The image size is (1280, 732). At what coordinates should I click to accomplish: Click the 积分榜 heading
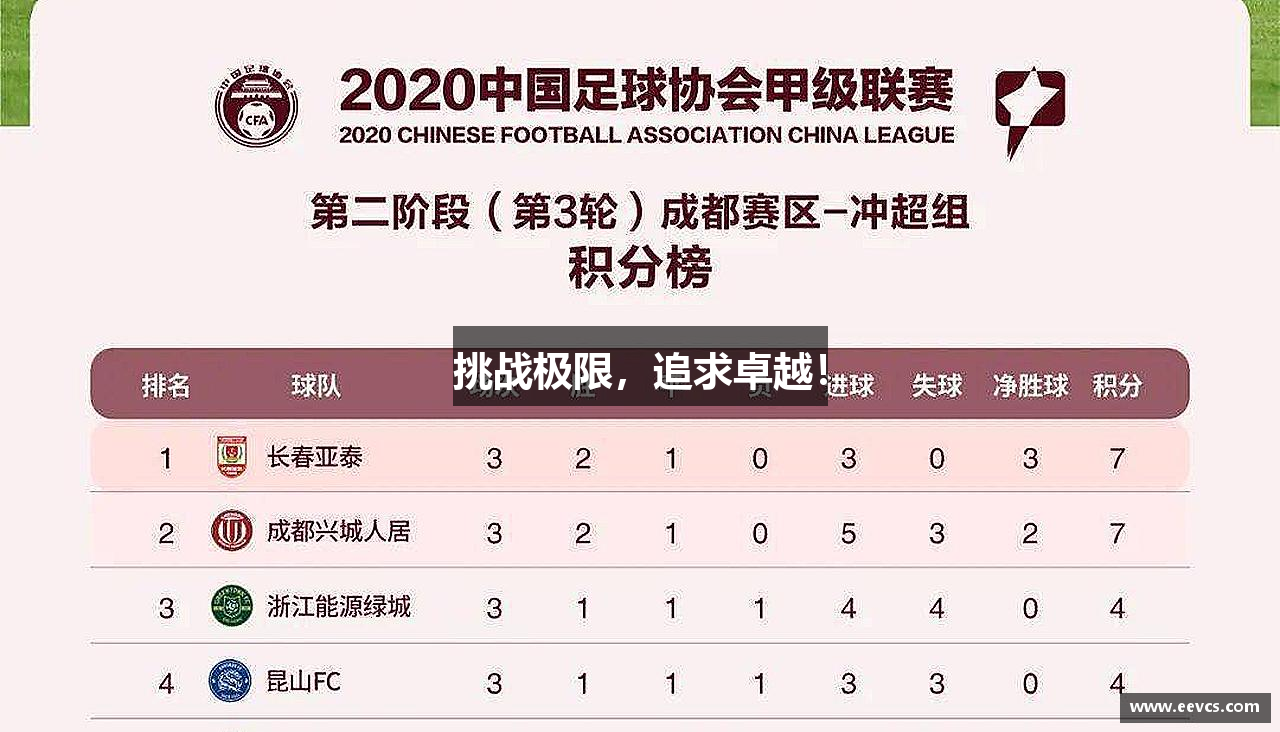[640, 268]
